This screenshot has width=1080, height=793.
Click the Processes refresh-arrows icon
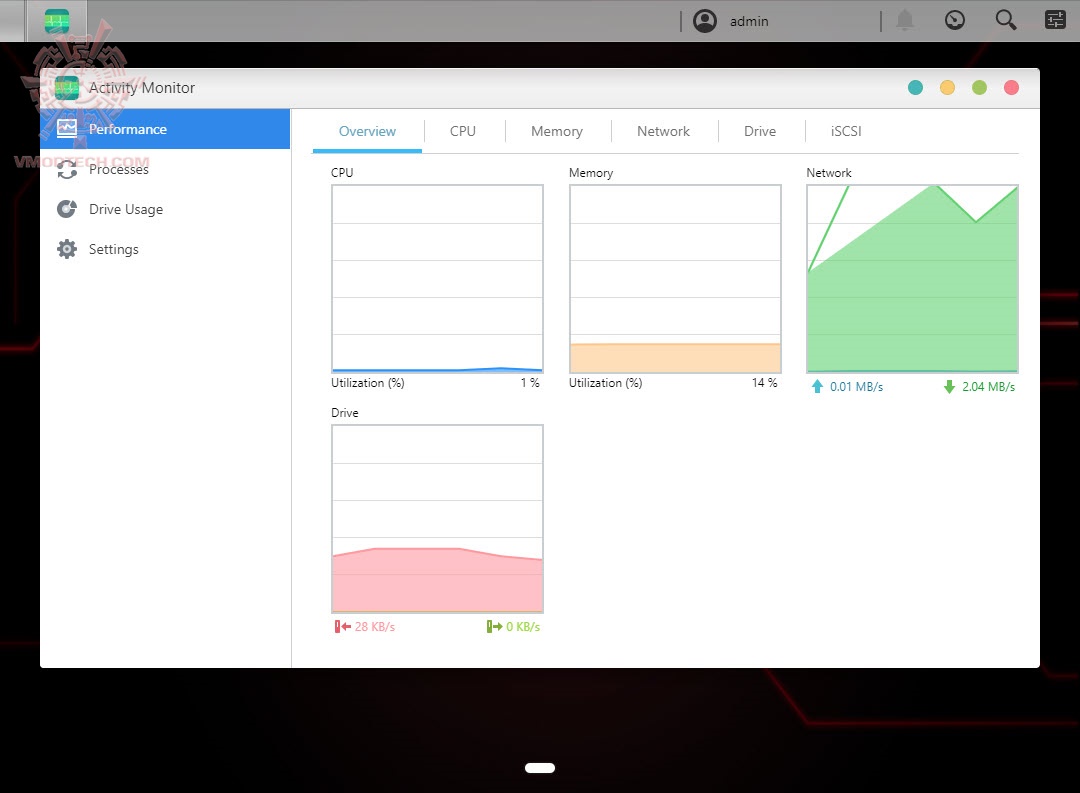tap(67, 169)
